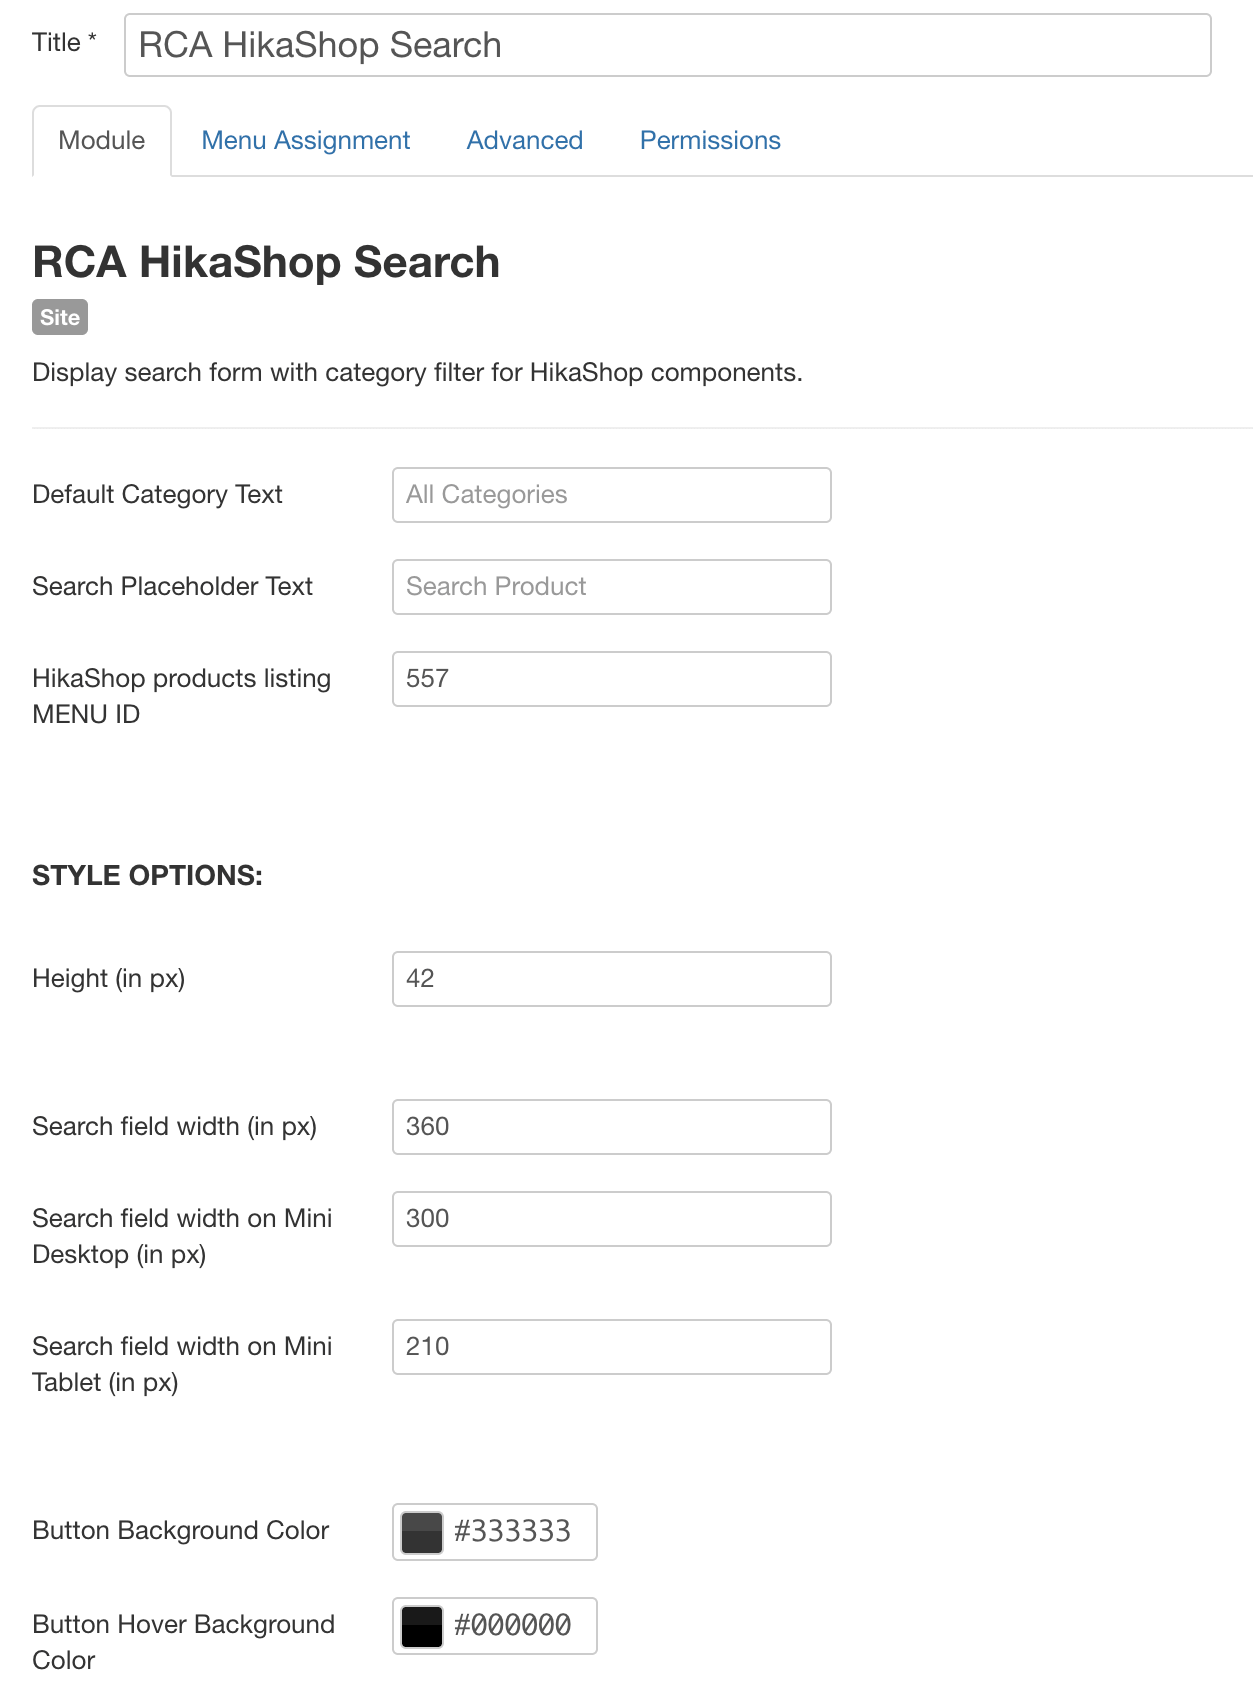Click the Button Background Color label
1253x1695 pixels.
click(x=181, y=1530)
